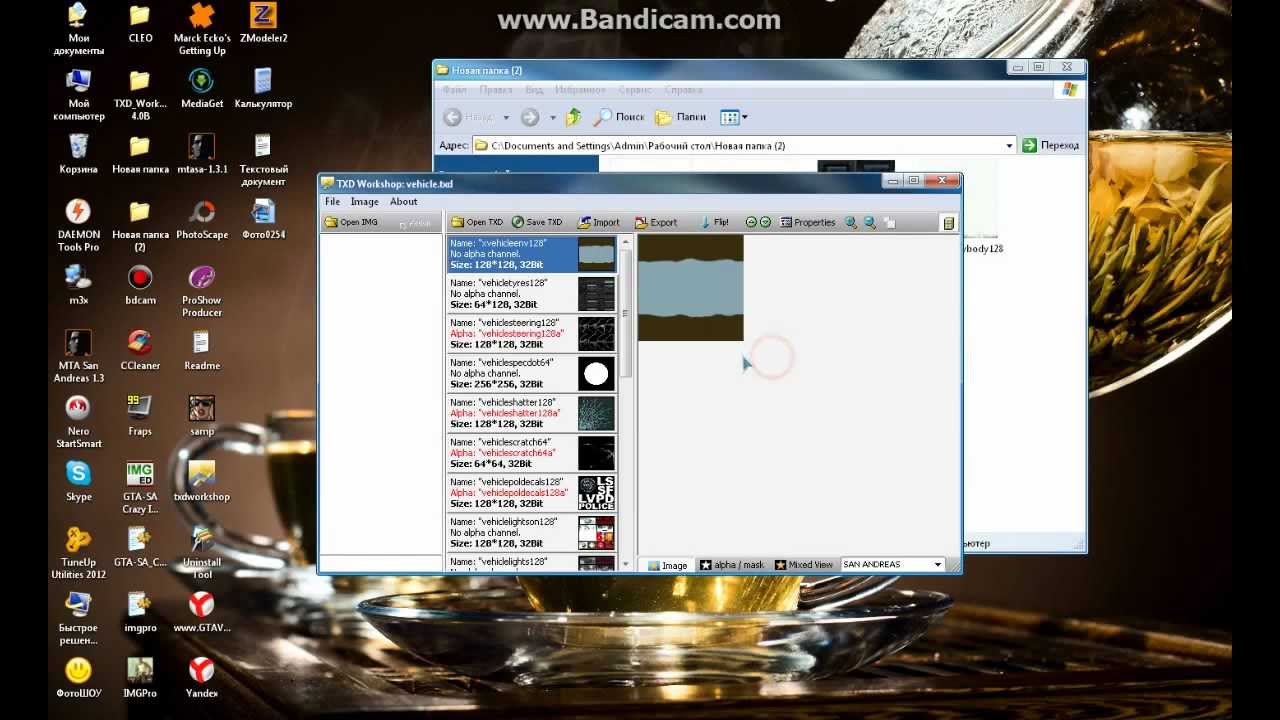Open the About menu in TXD Workshop

coord(404,201)
